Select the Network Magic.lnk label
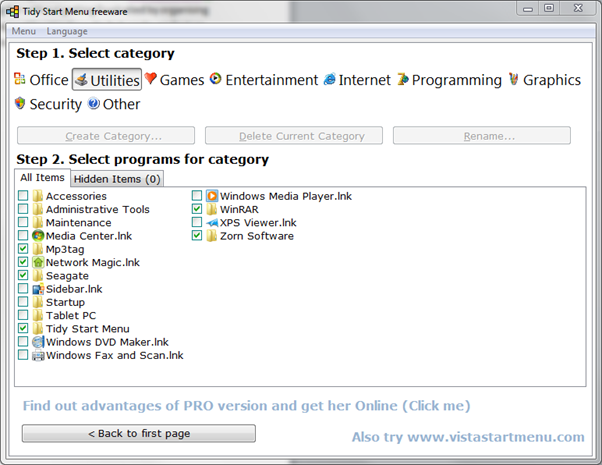This screenshot has width=602, height=465. tap(93, 262)
